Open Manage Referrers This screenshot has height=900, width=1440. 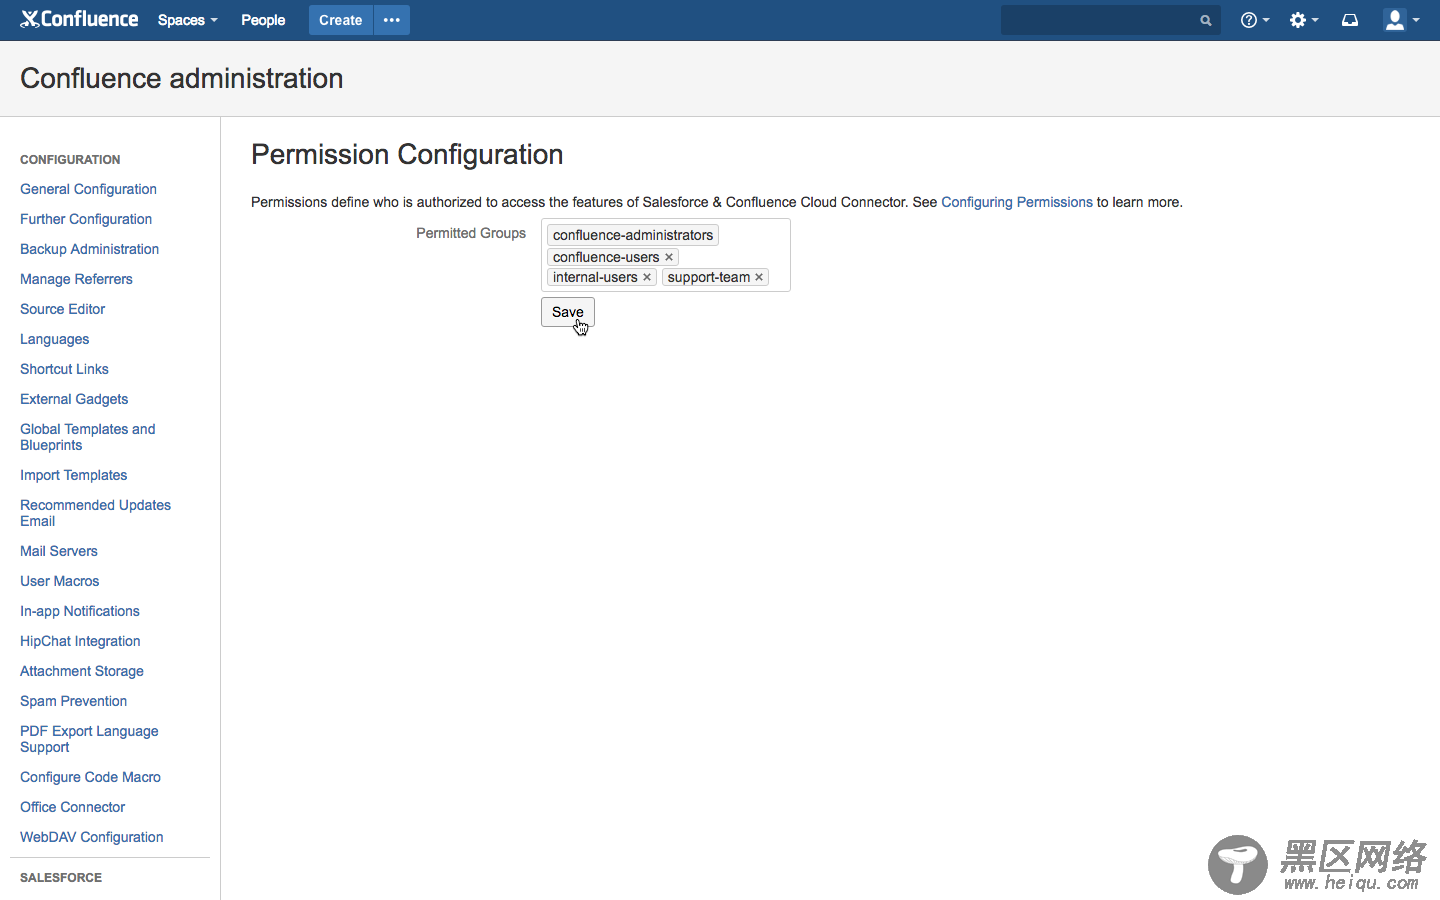(76, 279)
